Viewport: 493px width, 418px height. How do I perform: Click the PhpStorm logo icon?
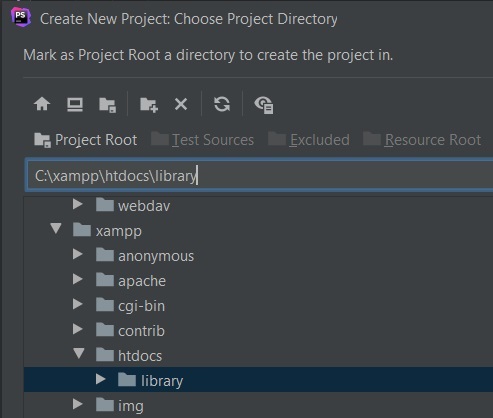coord(21,17)
